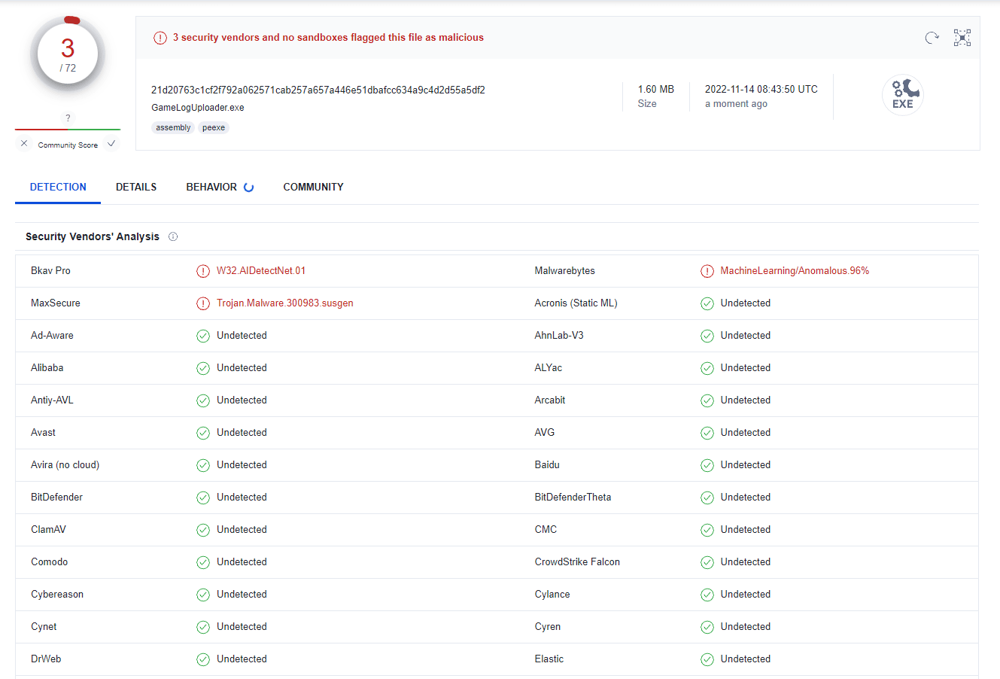Click the red alert icon in banner

(x=159, y=38)
